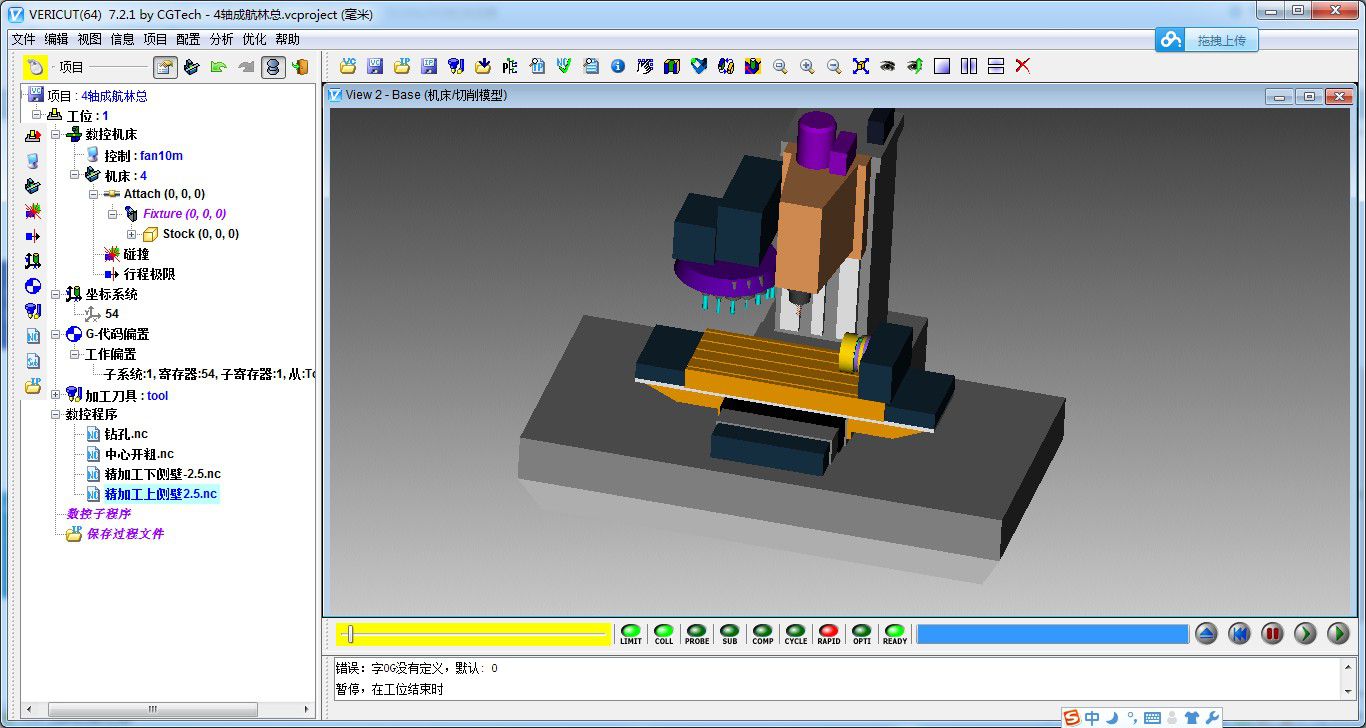
Task: Collapse the G-代码偏置 tree node
Action: (x=56, y=334)
